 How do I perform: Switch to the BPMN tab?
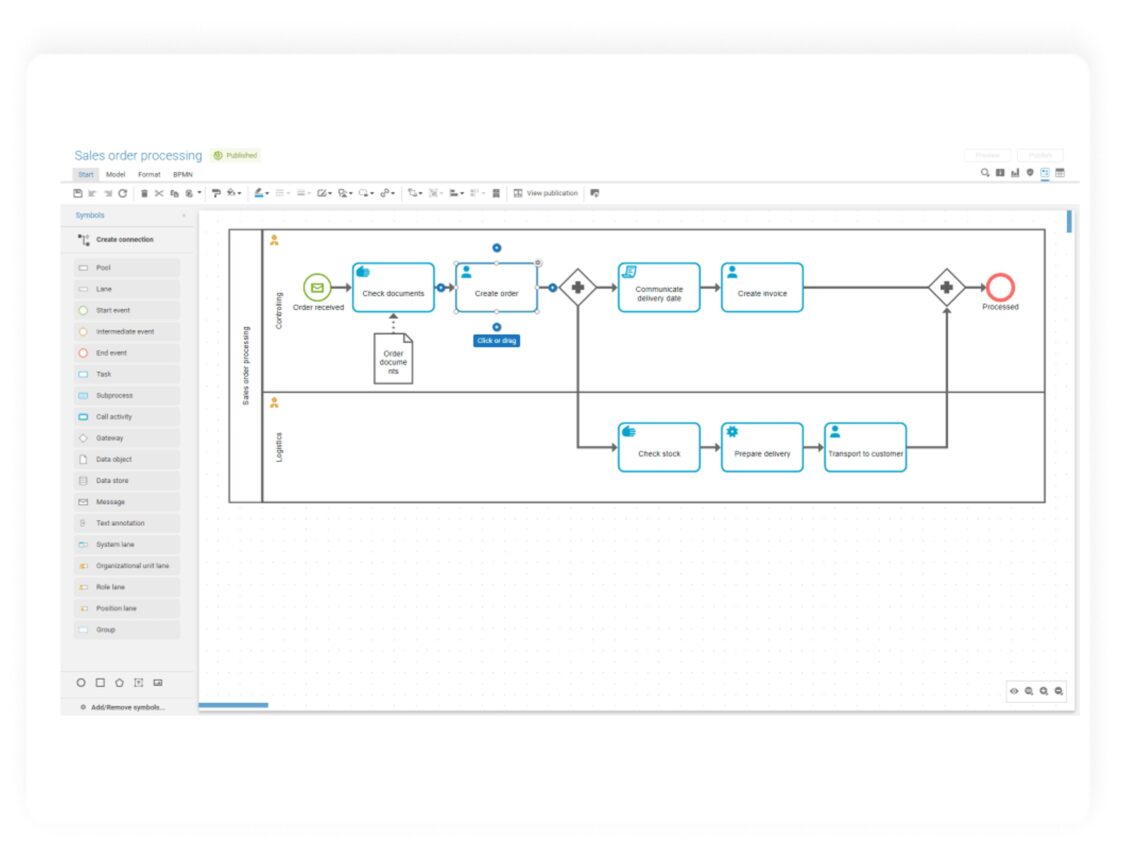pyautogui.click(x=183, y=174)
